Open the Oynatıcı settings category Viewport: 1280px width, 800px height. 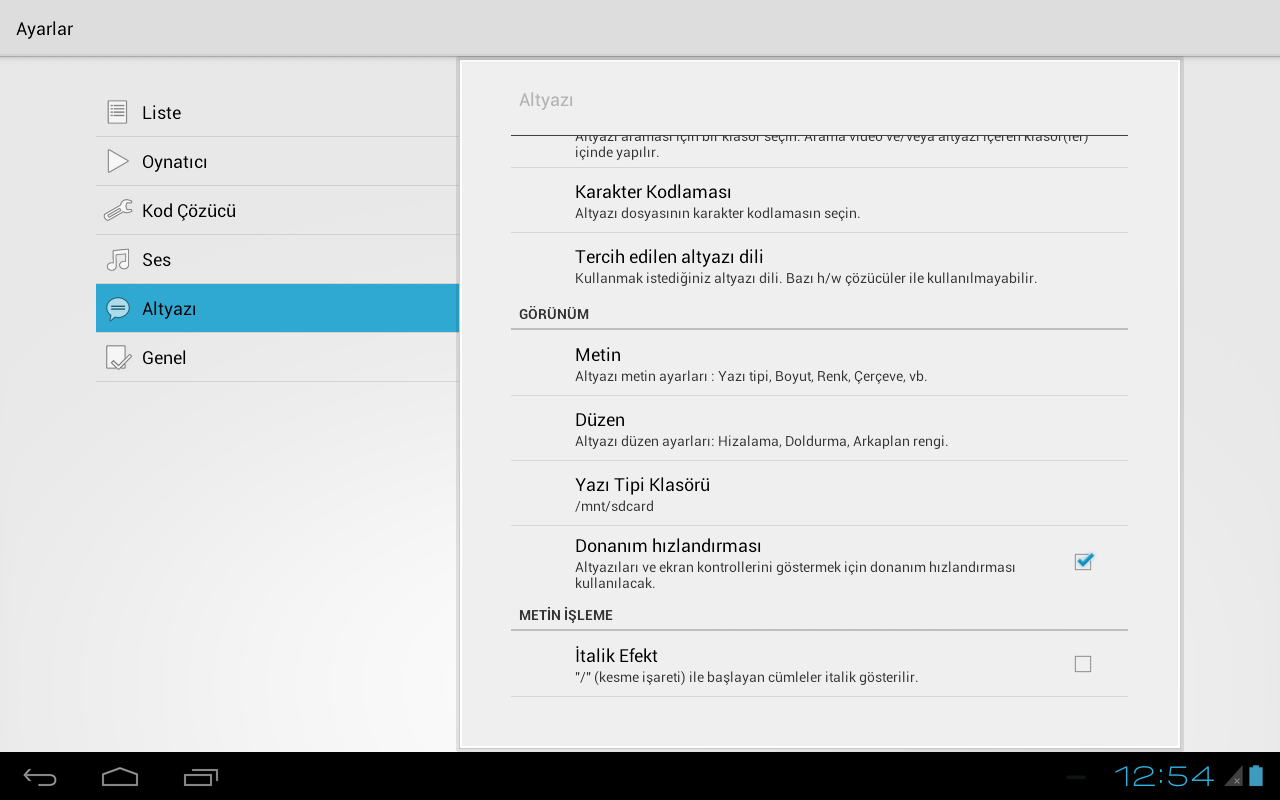pyautogui.click(x=277, y=161)
